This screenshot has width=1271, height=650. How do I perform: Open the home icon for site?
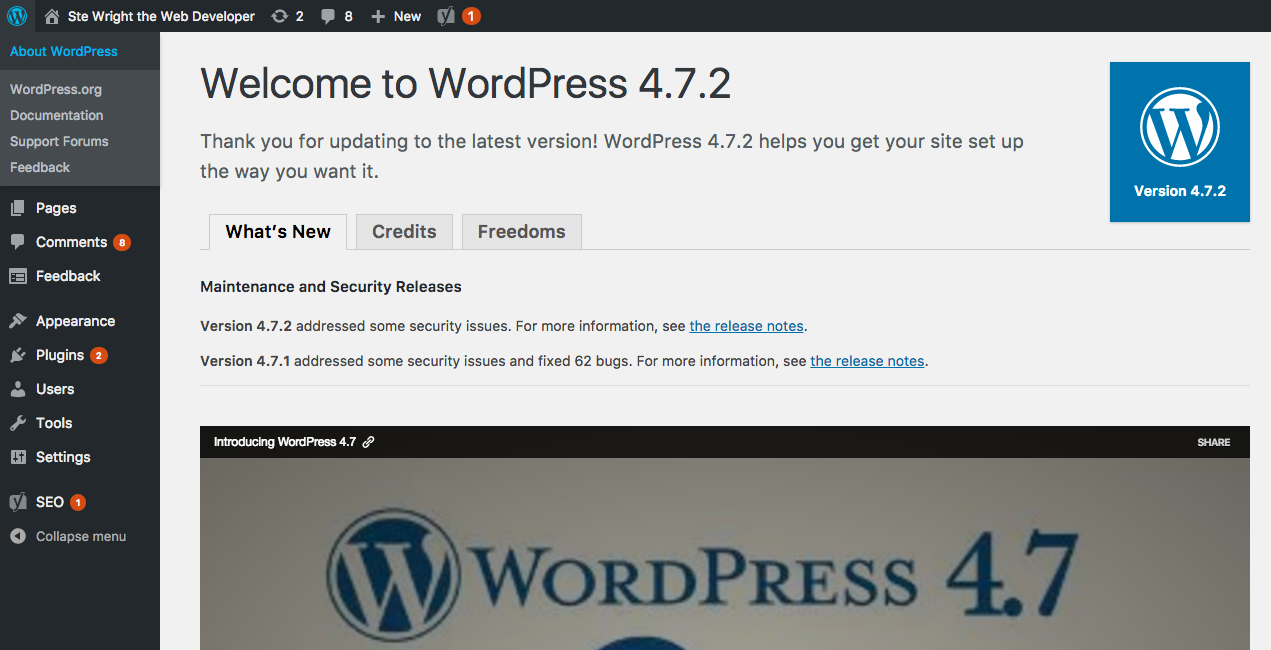tap(52, 16)
